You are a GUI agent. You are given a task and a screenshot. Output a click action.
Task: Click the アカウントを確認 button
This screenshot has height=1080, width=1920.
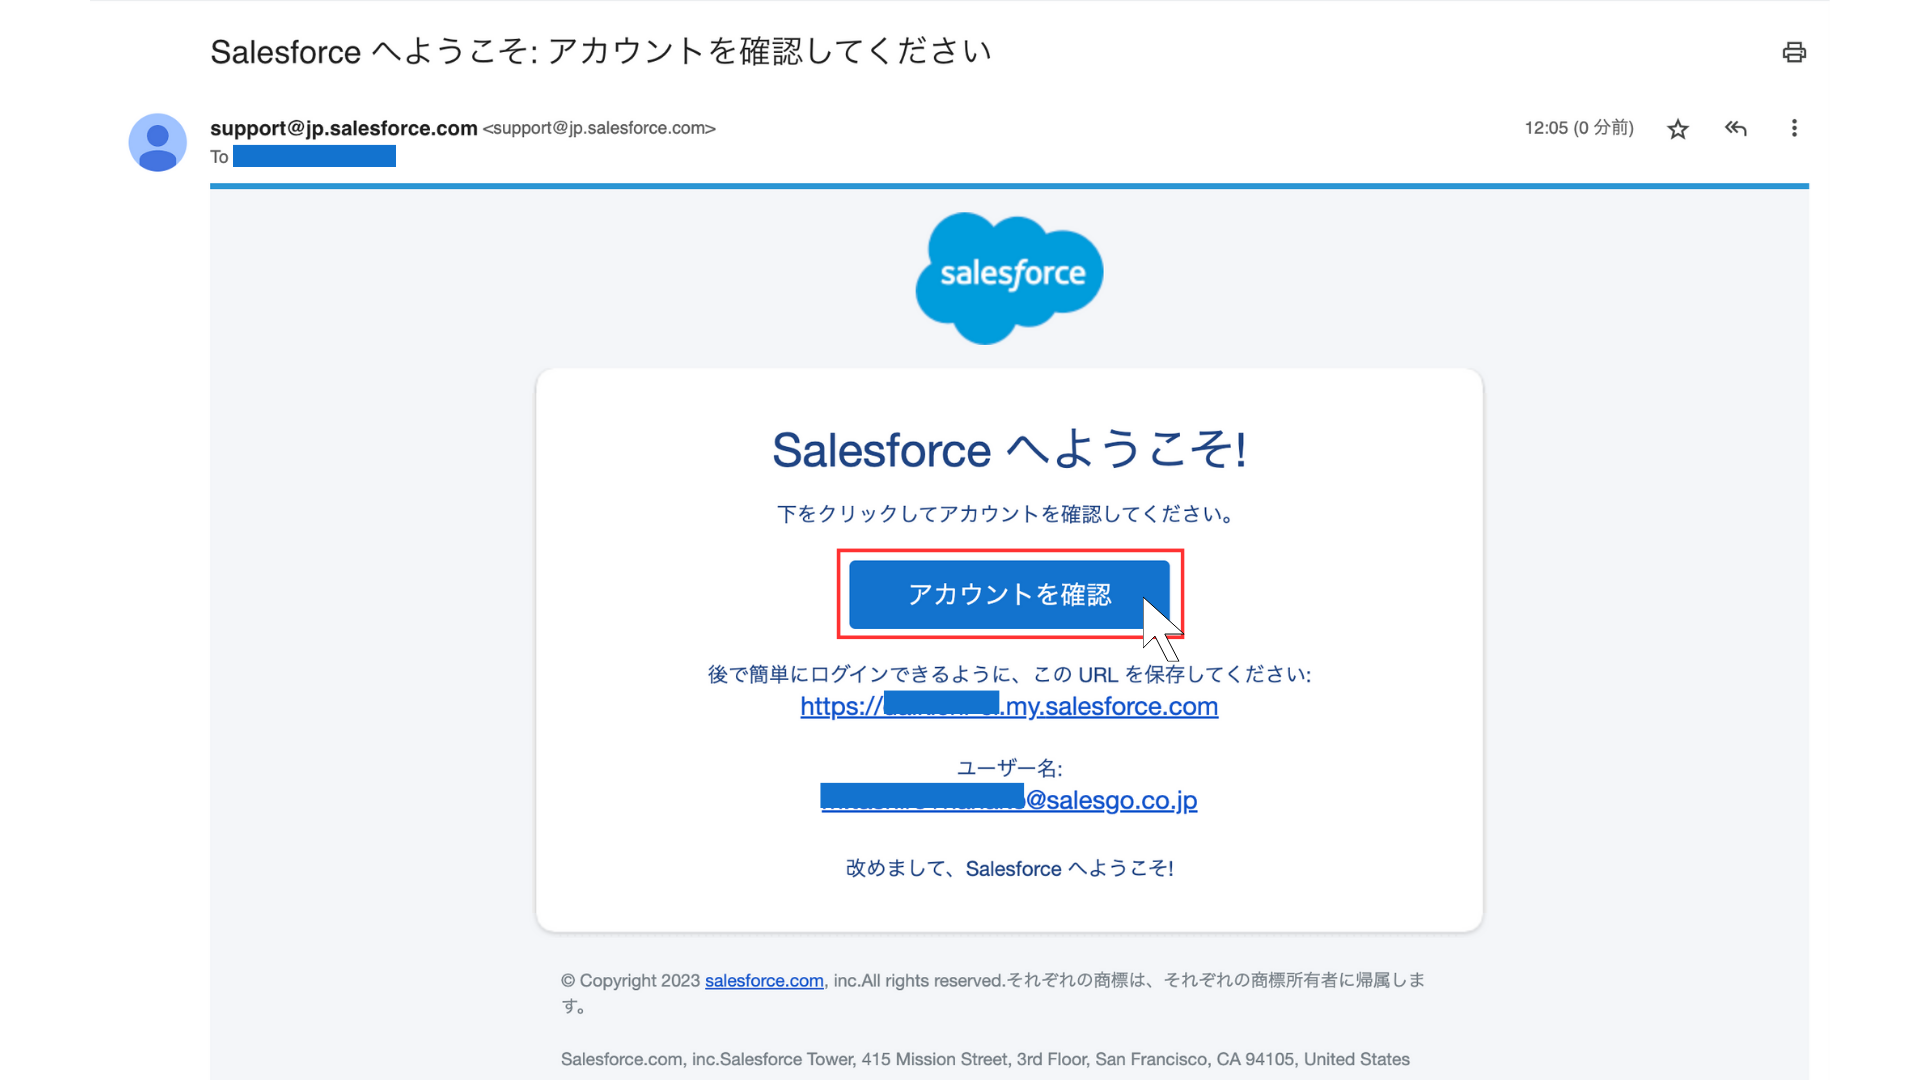pyautogui.click(x=1009, y=594)
